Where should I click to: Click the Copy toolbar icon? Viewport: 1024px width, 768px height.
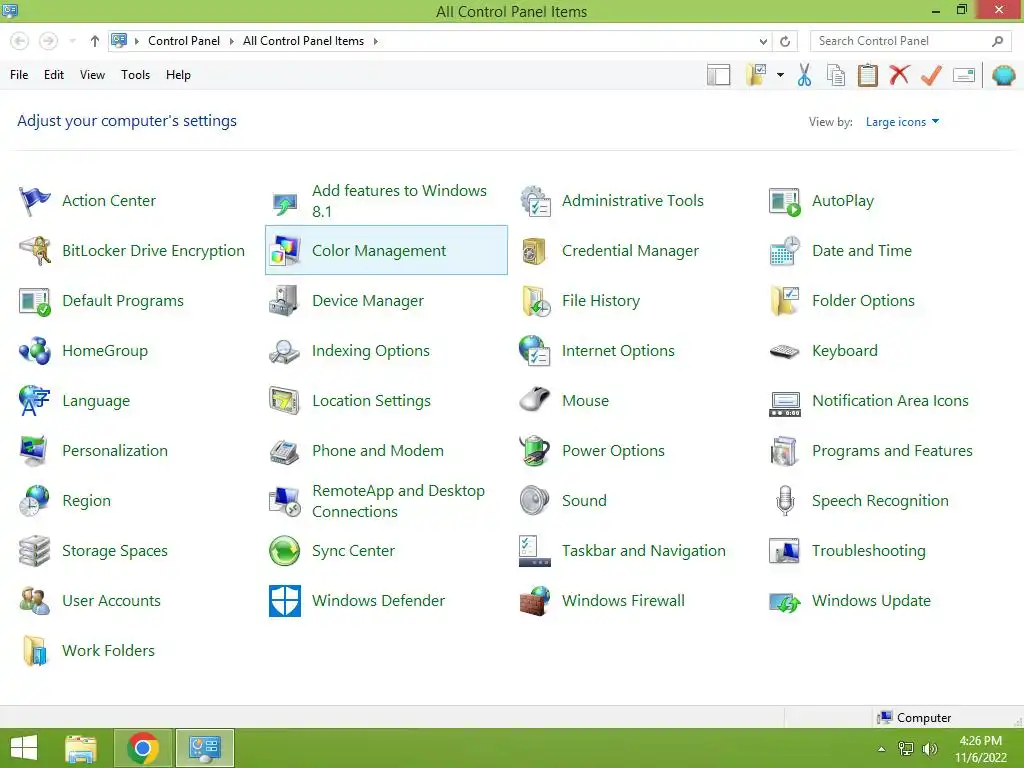[x=836, y=75]
